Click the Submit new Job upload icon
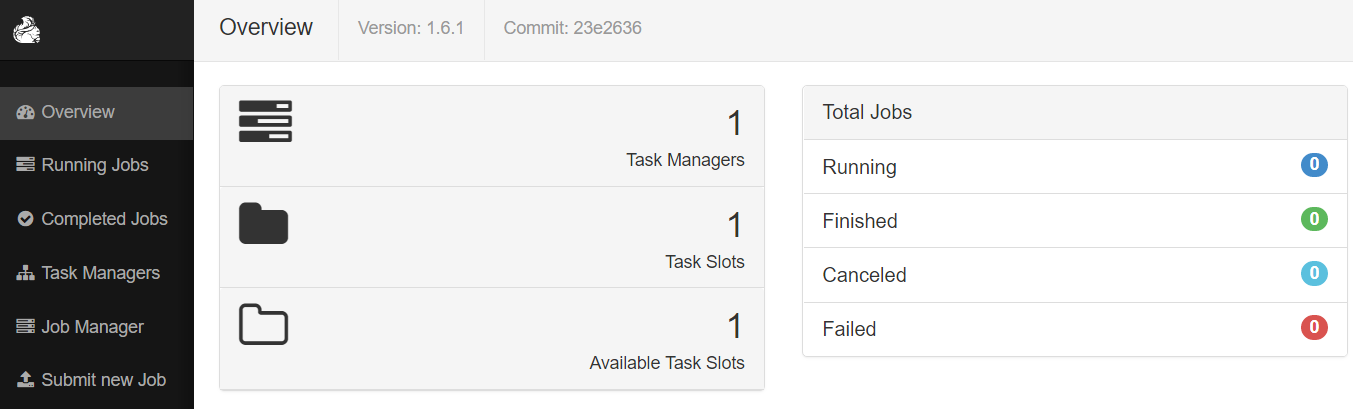Screen dimensions: 1353x409 (26, 380)
